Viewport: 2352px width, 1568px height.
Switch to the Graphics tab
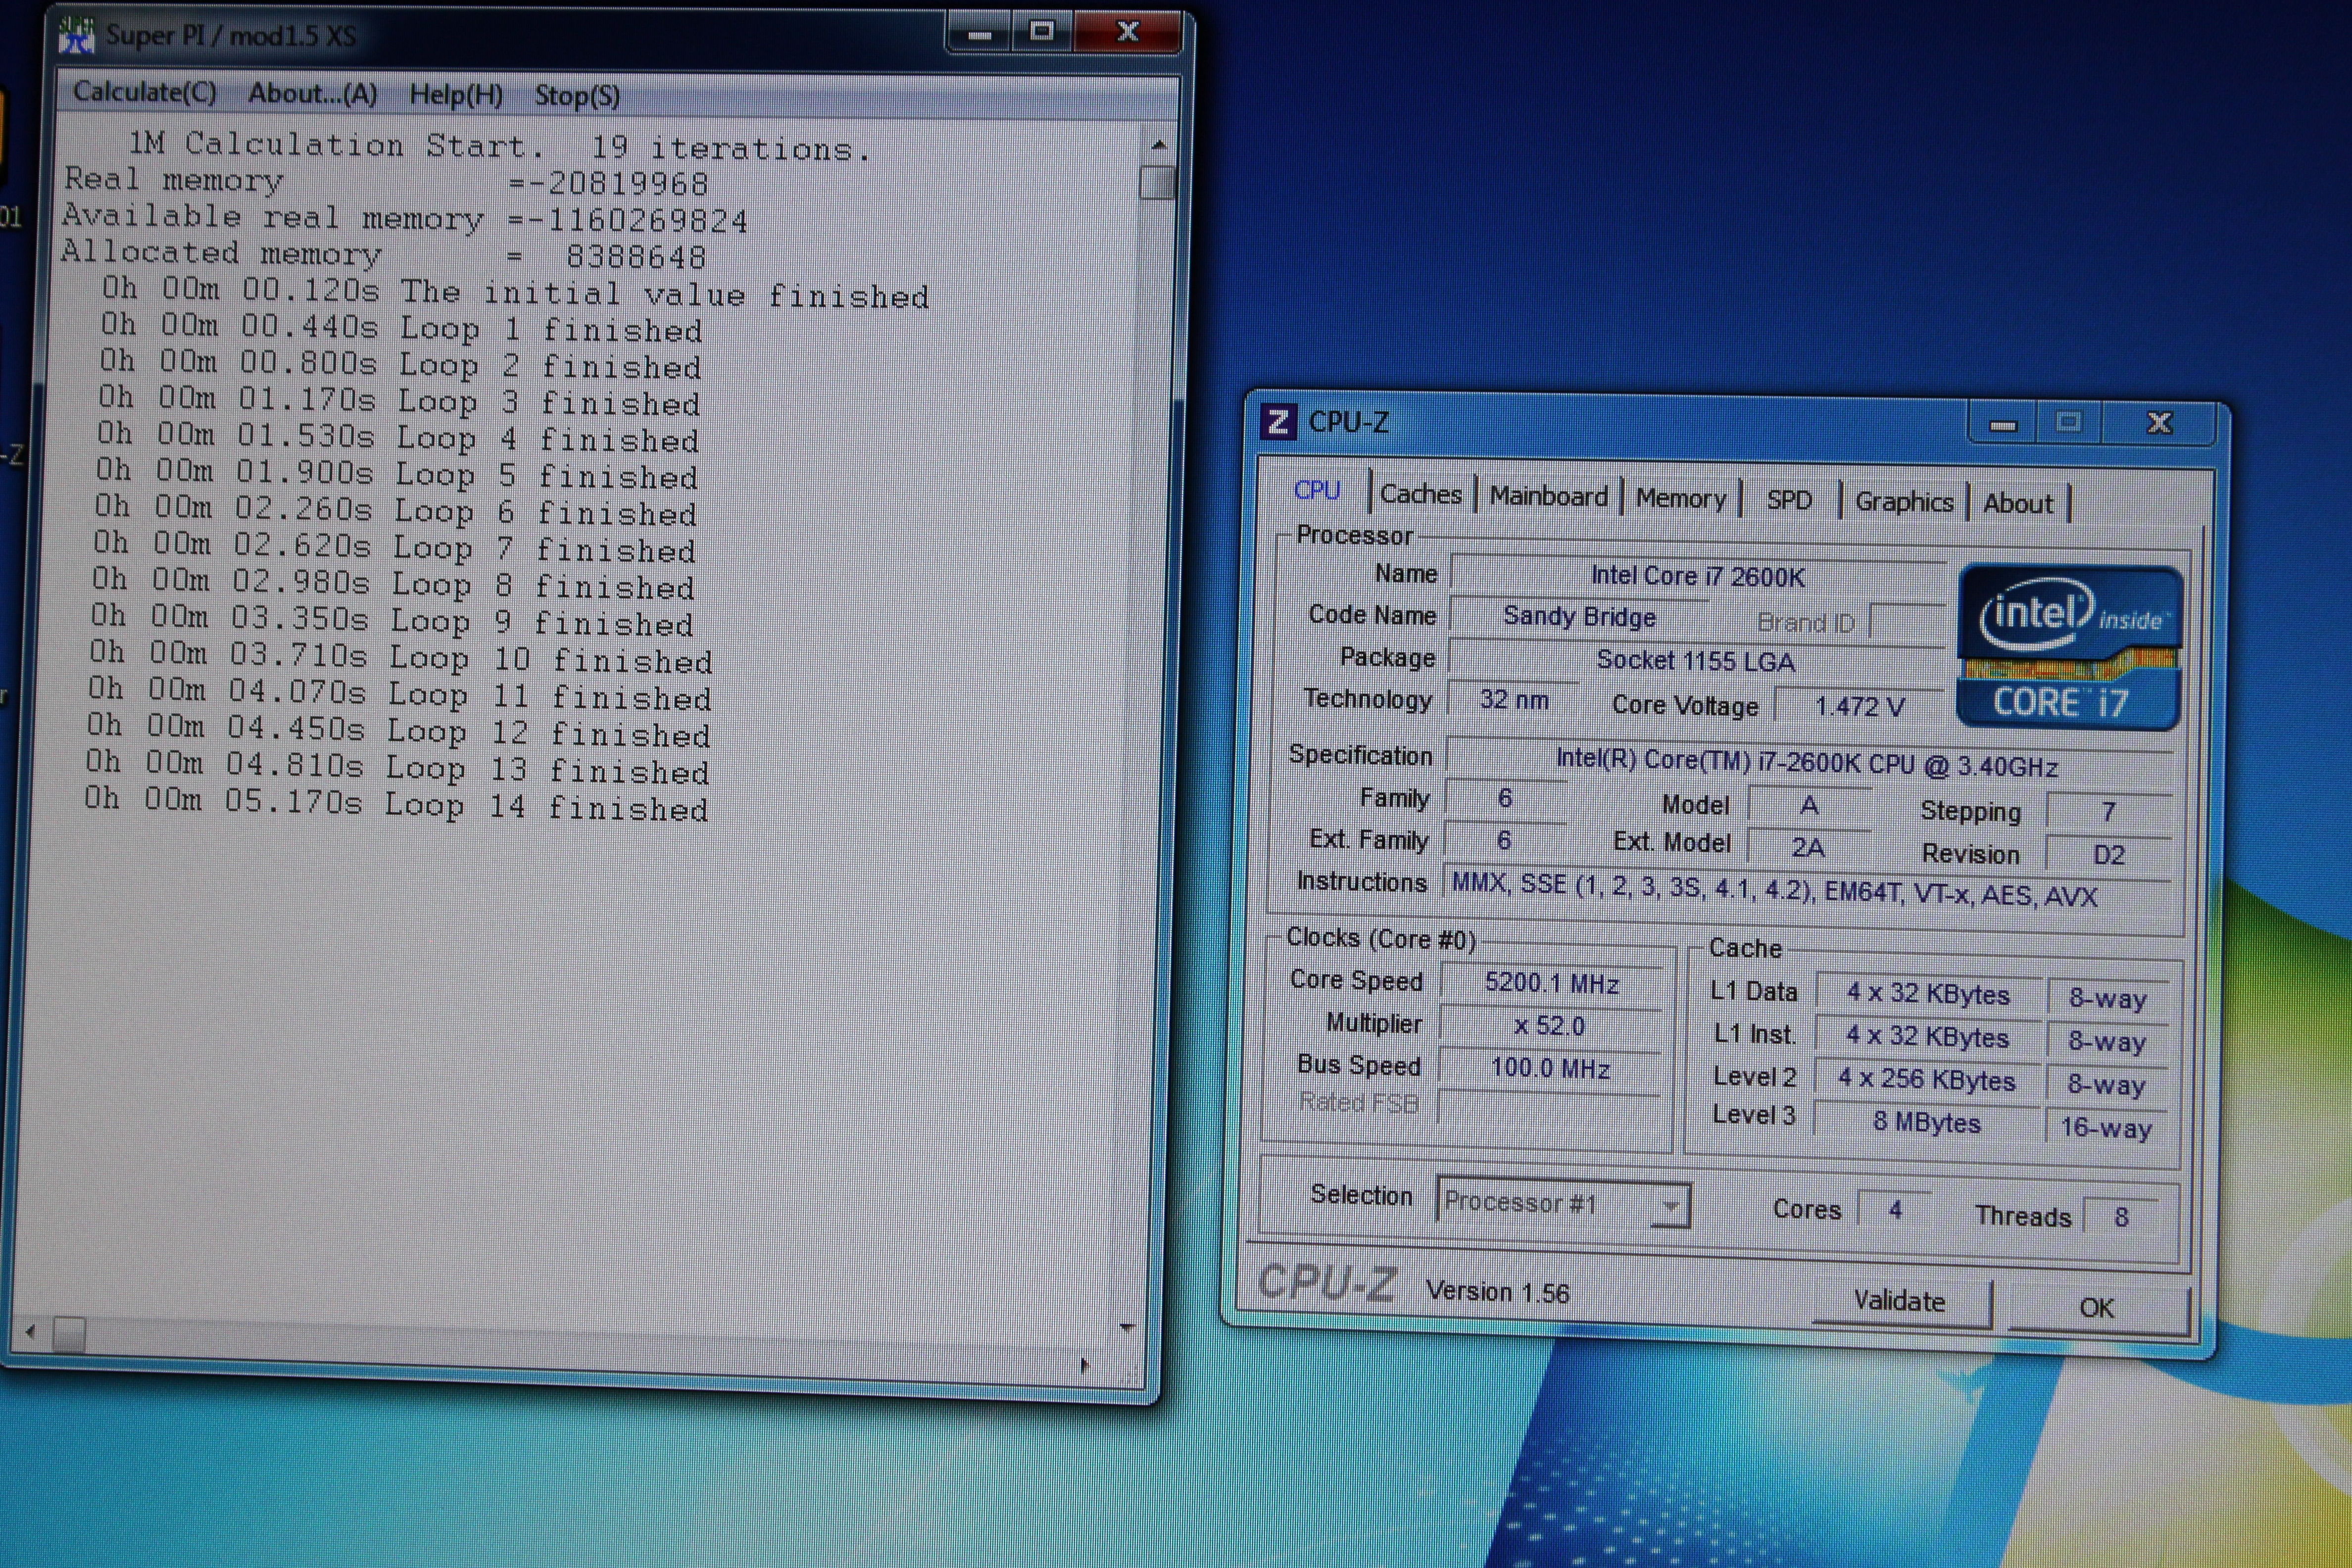[1904, 502]
